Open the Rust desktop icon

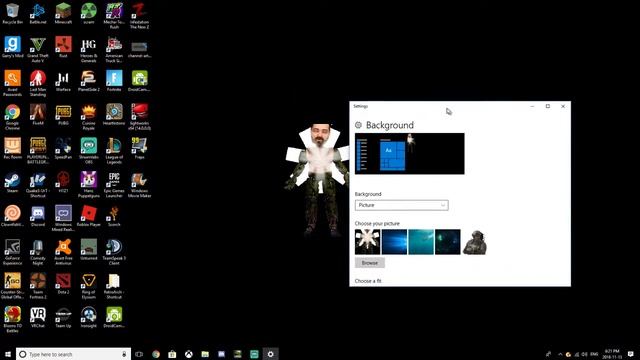(x=63, y=47)
